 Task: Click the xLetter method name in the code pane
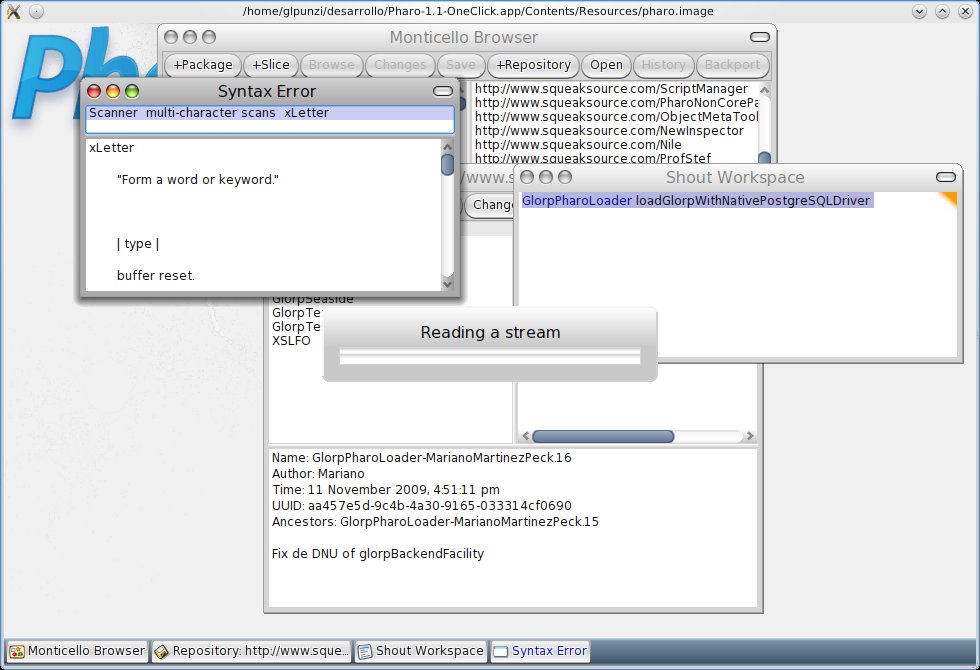tap(111, 148)
